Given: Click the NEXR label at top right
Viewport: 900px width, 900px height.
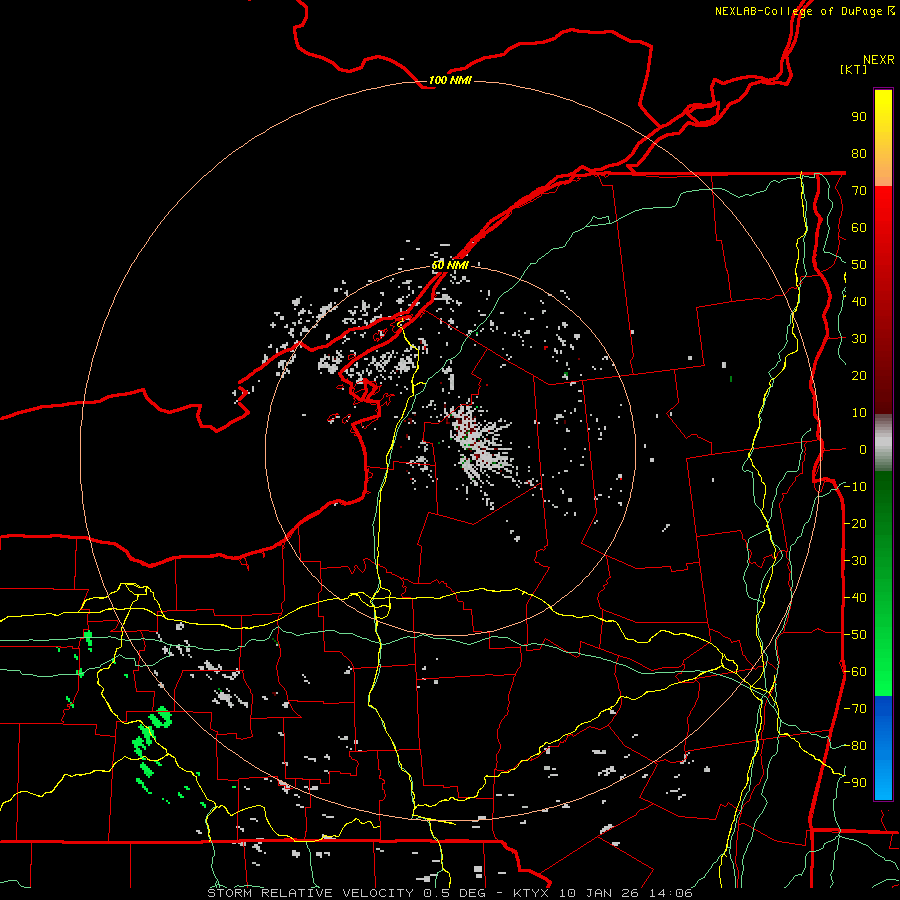Looking at the screenshot, I should [879, 60].
